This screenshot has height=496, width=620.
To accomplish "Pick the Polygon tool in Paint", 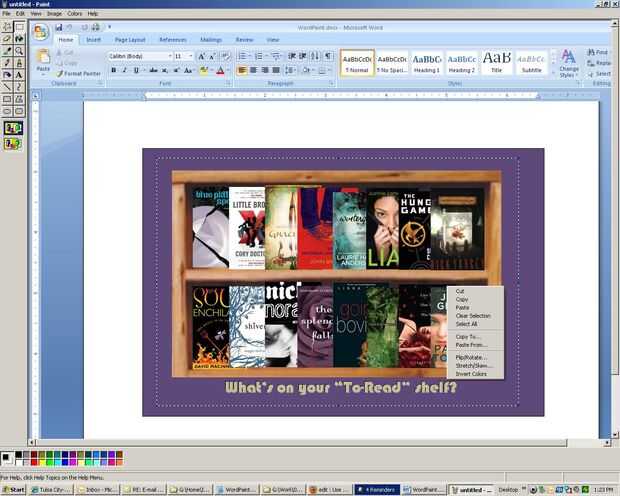I will 19,99.
